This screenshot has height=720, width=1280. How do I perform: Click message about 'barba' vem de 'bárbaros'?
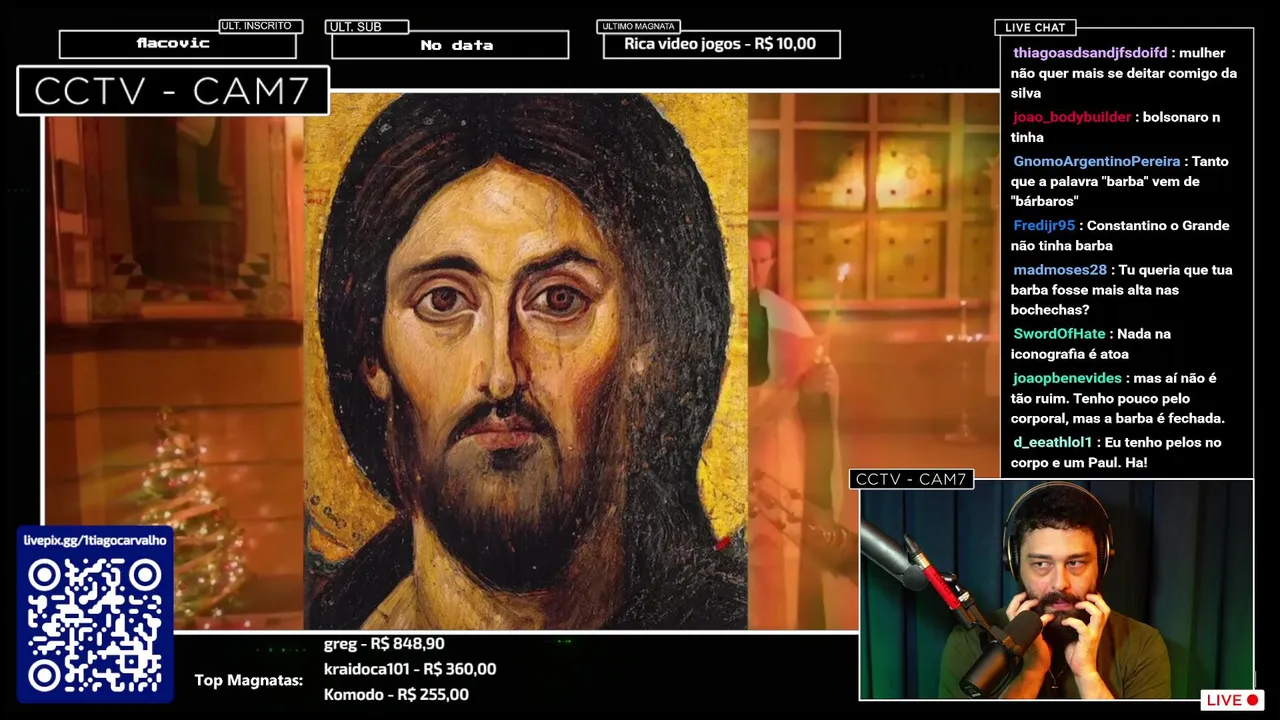pyautogui.click(x=1120, y=181)
